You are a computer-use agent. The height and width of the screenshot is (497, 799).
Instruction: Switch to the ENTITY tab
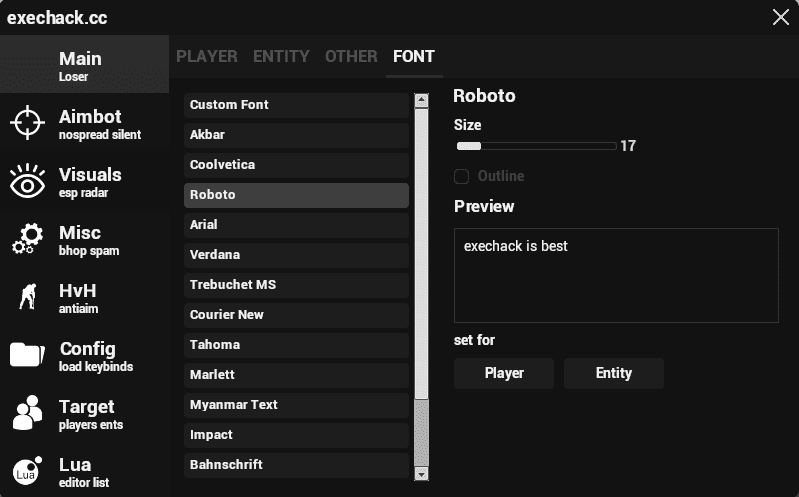click(281, 57)
